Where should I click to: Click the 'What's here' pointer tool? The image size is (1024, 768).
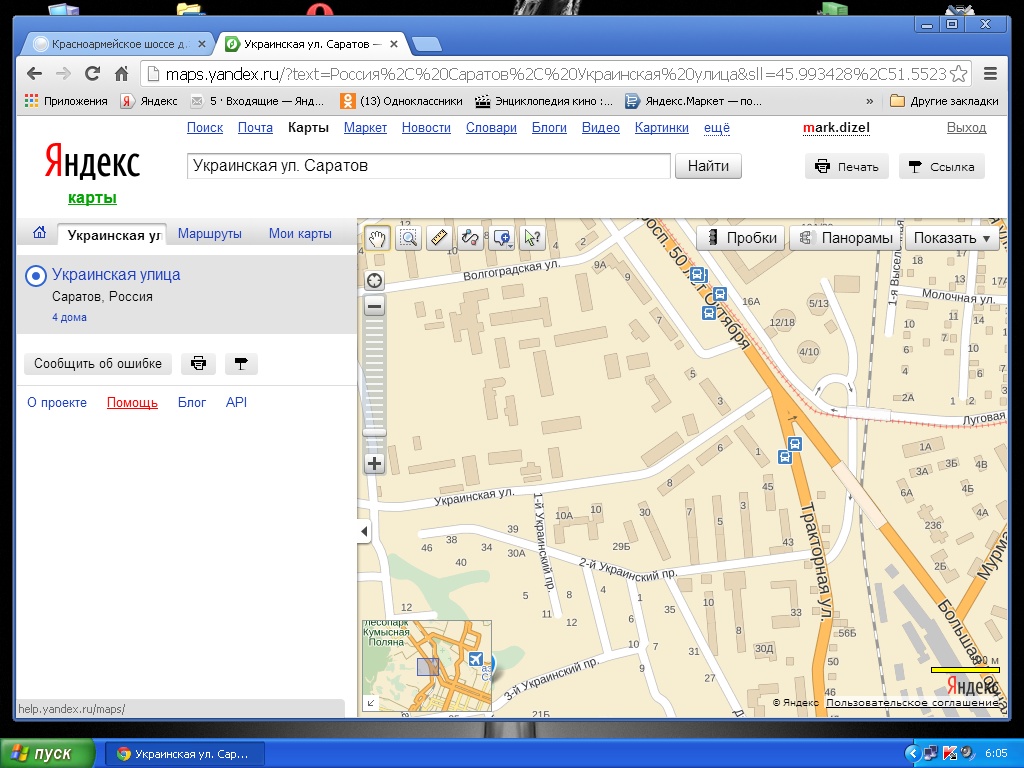pos(533,238)
